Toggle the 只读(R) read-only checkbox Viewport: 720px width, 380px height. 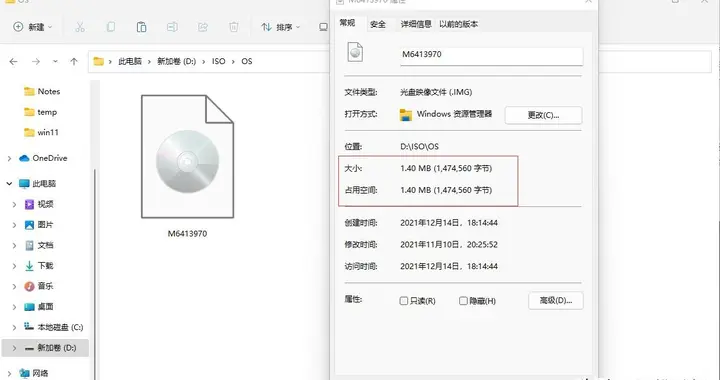point(404,301)
